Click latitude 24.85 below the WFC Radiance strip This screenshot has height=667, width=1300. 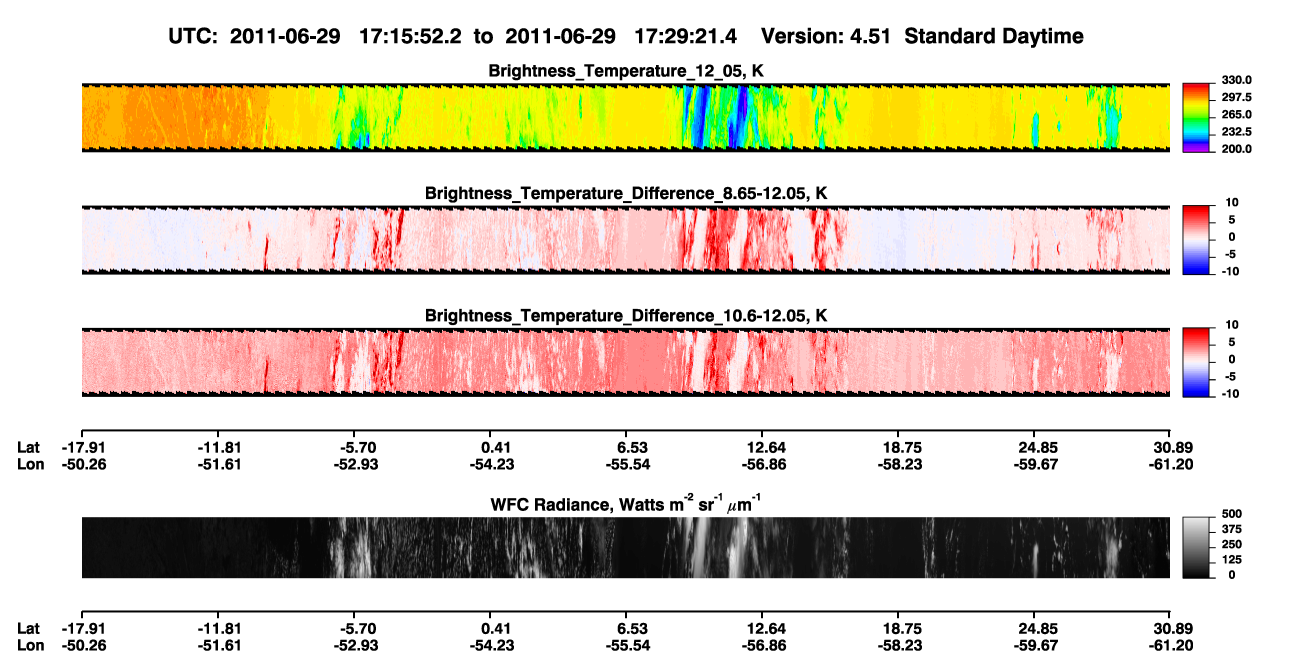point(1035,628)
